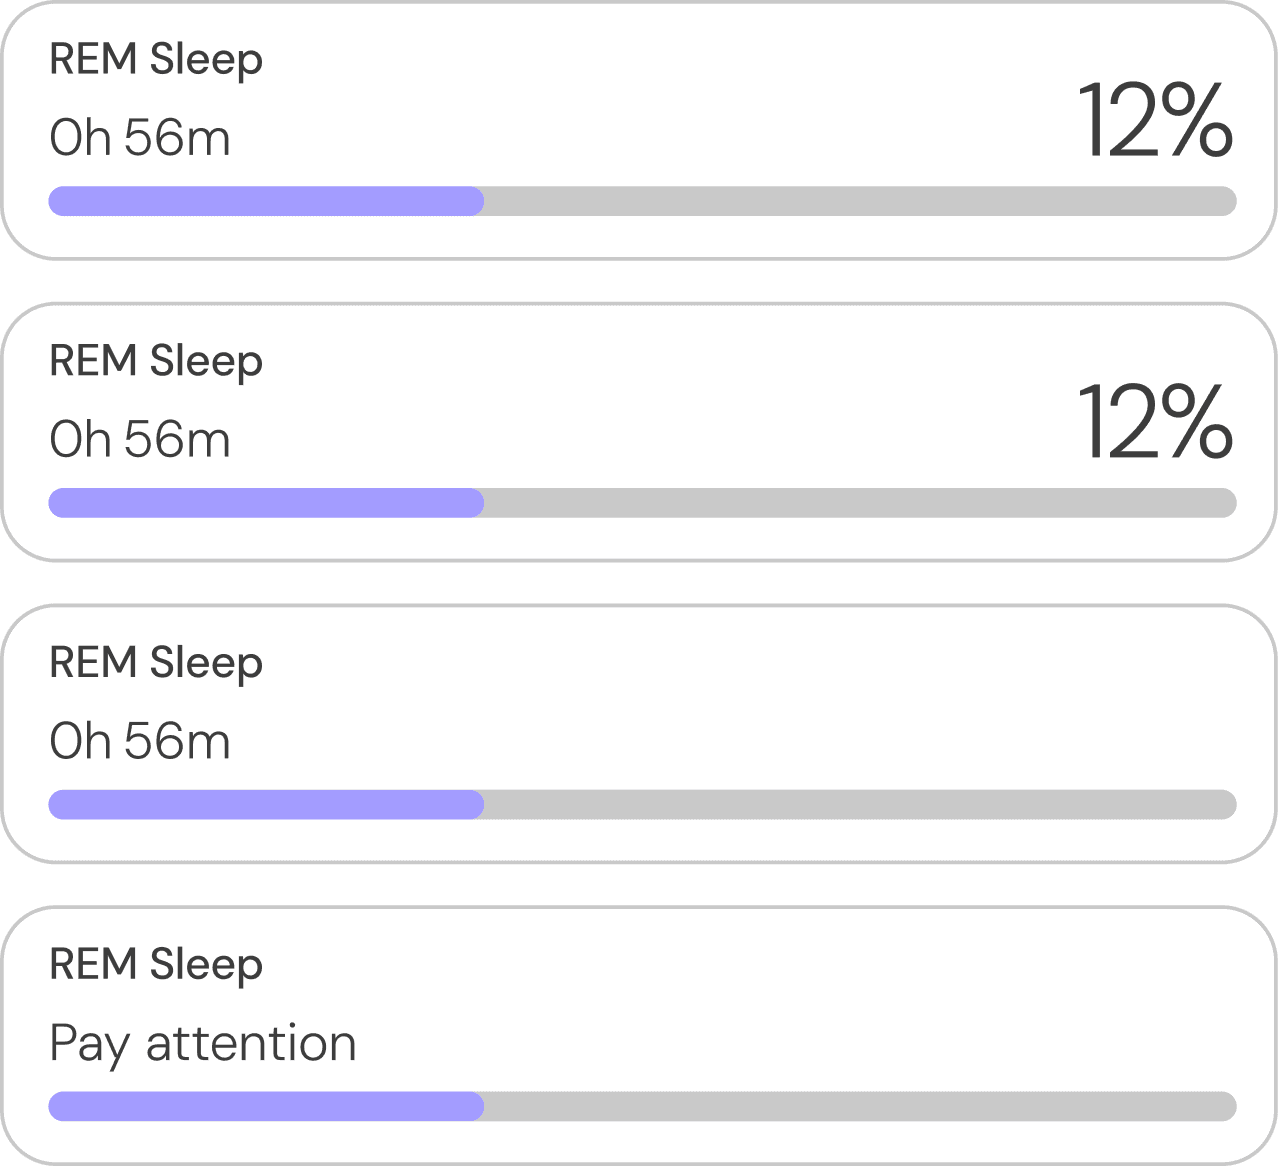Select the REM Sleep label in the third card
1278x1166 pixels.
click(156, 664)
